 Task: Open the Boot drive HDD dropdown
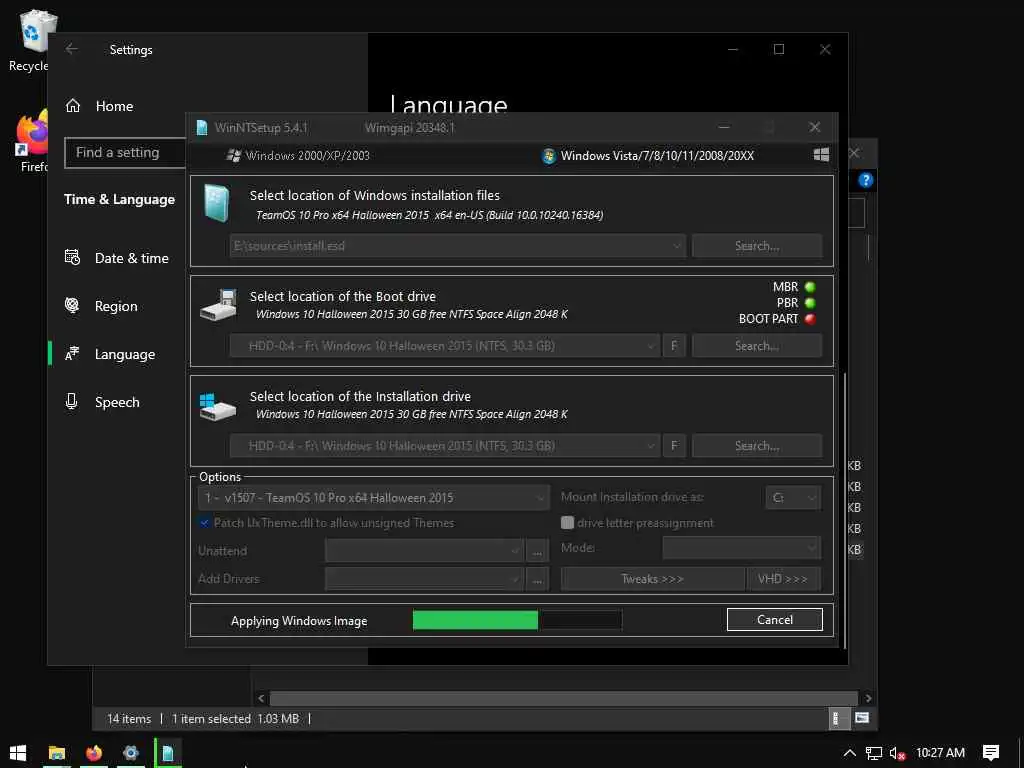coord(445,346)
